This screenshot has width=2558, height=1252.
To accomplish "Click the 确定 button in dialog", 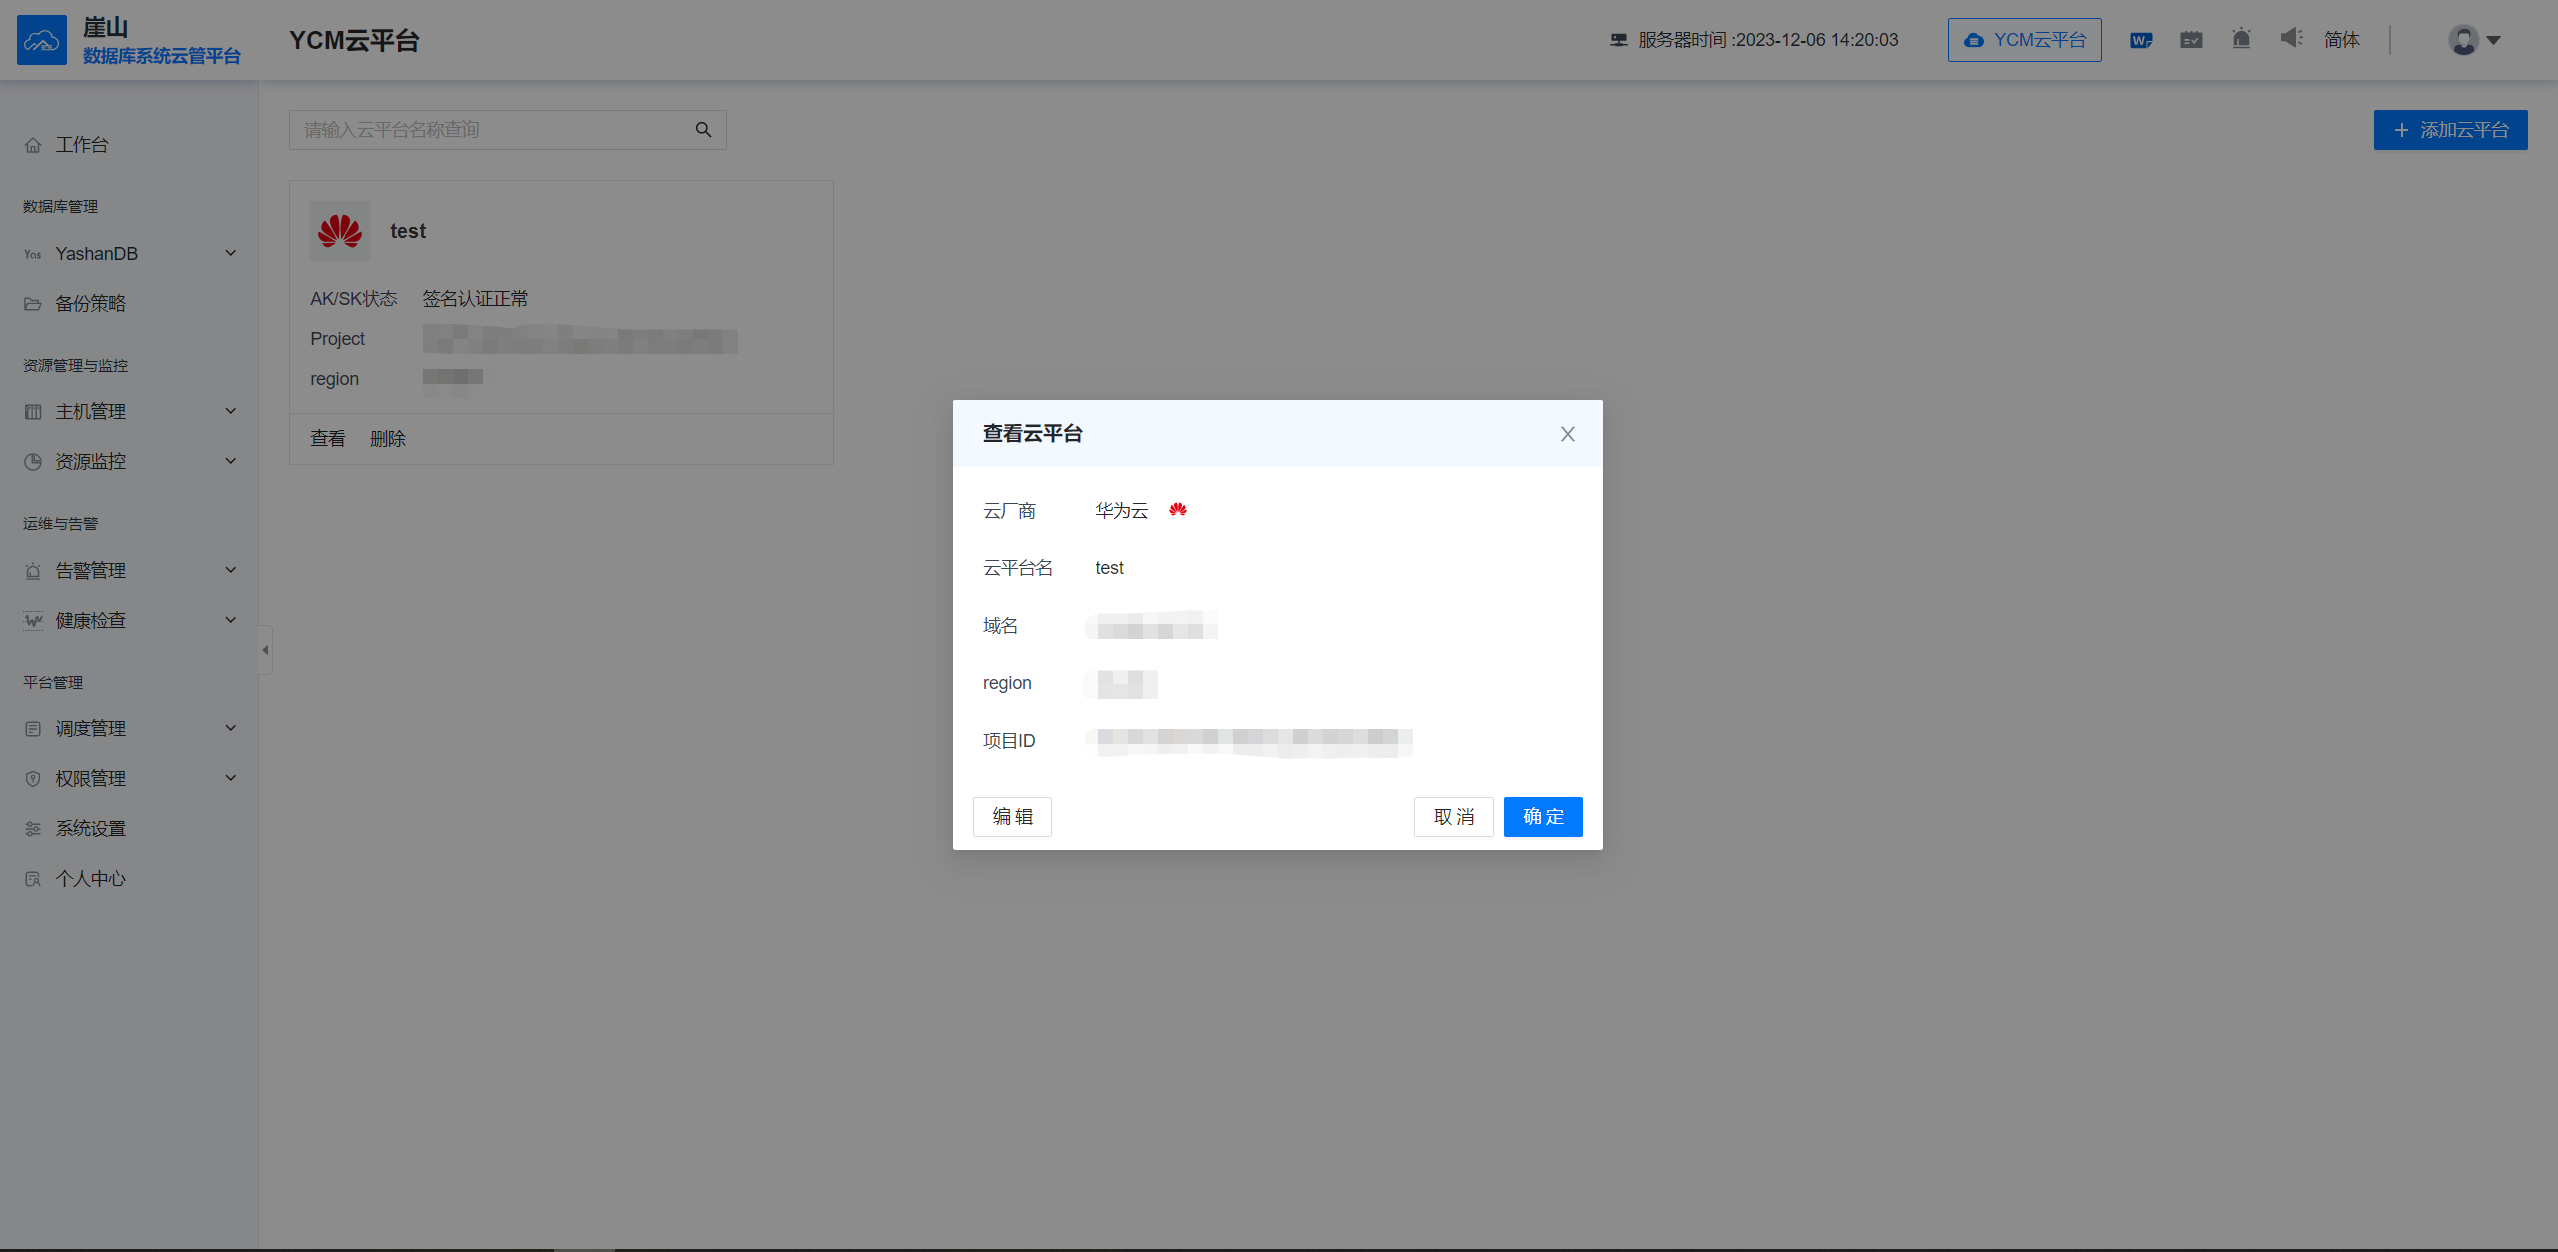I will pyautogui.click(x=1542, y=817).
